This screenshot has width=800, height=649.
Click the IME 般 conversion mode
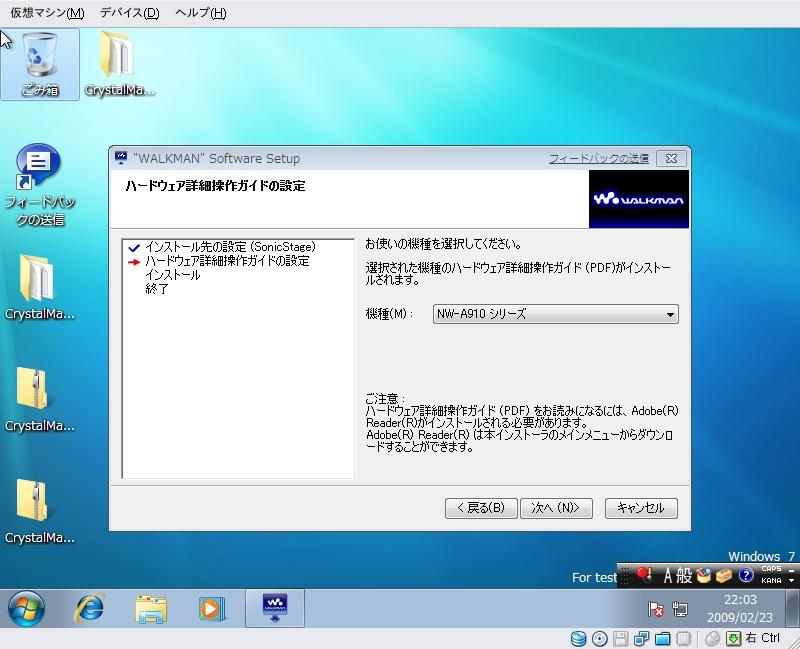pos(684,576)
